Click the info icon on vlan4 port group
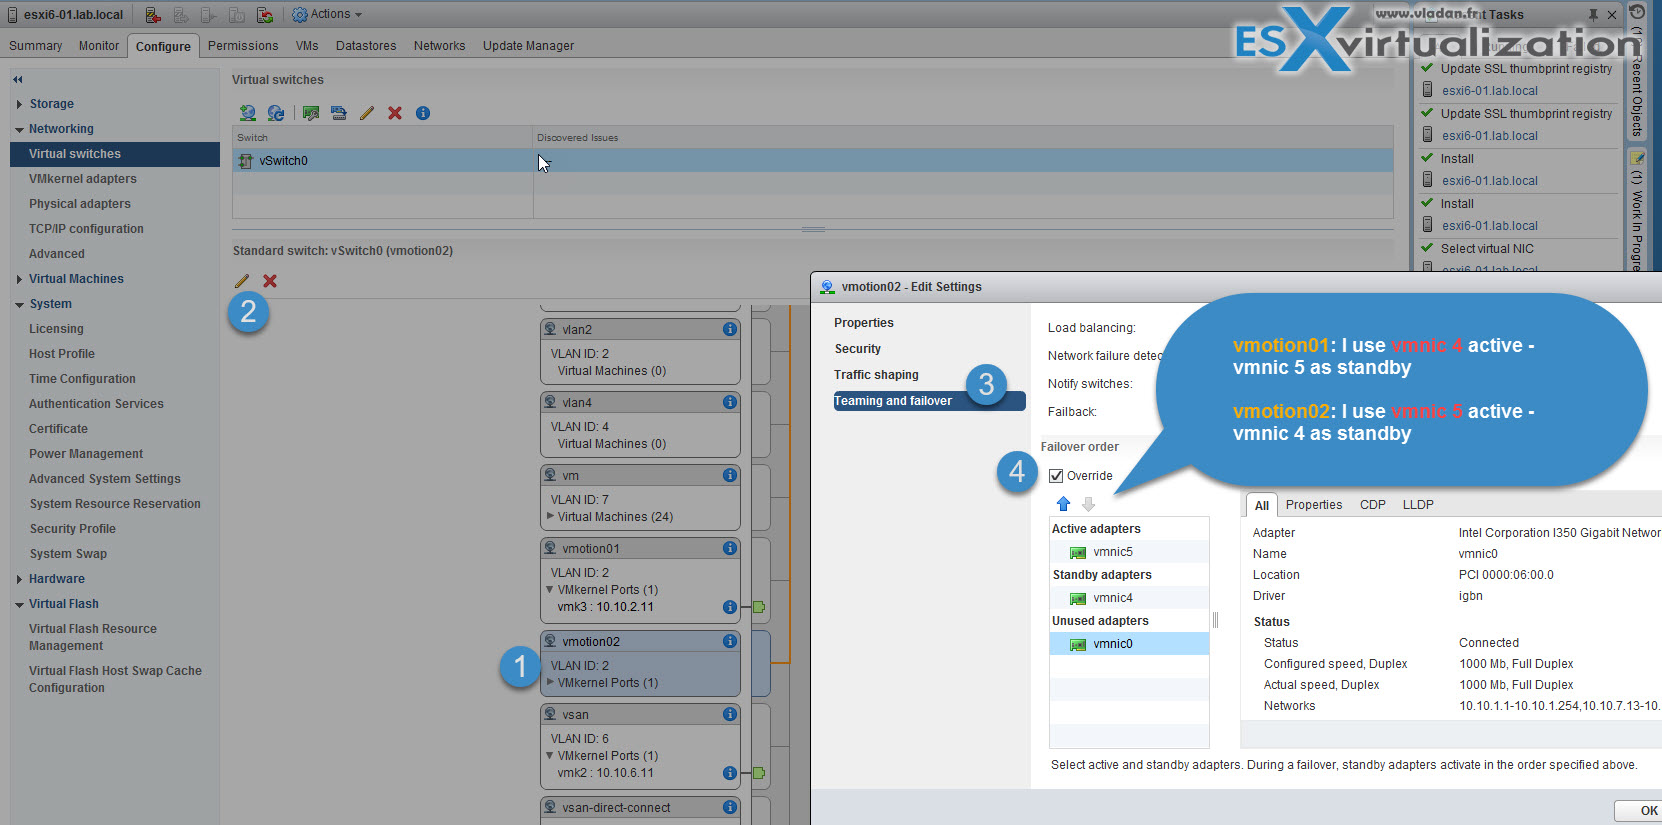 pyautogui.click(x=730, y=402)
